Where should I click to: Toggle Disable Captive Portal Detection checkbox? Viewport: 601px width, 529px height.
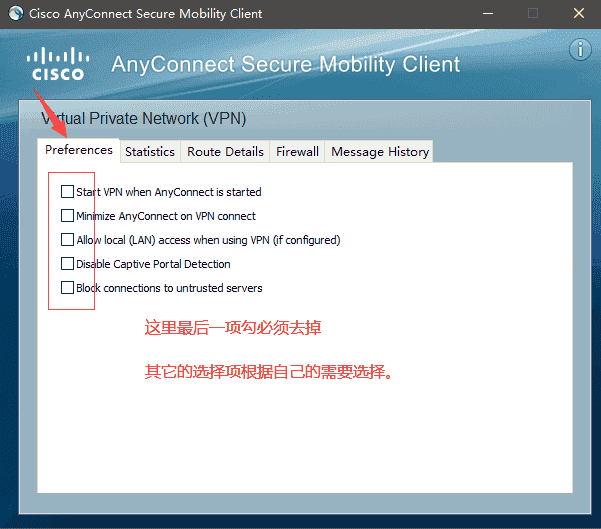click(67, 264)
